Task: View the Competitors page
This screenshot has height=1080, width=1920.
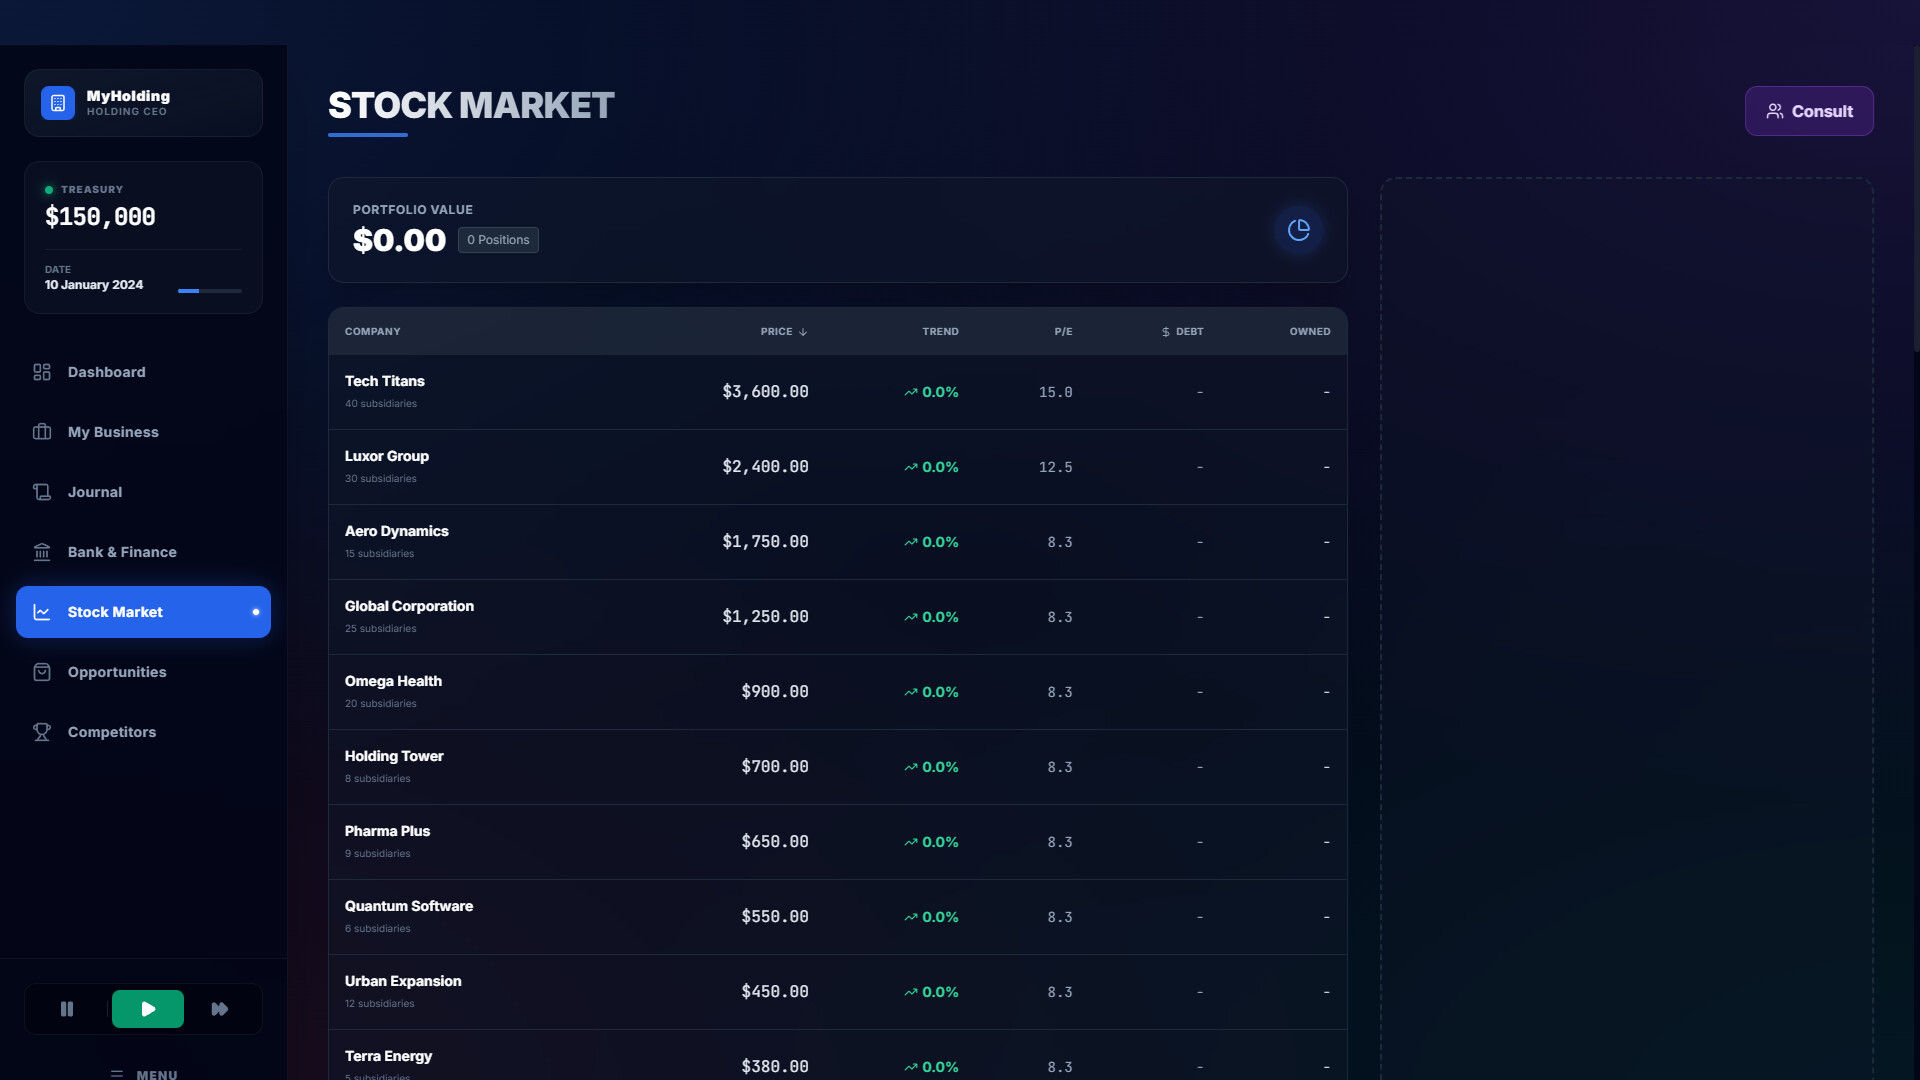Action: coord(111,732)
